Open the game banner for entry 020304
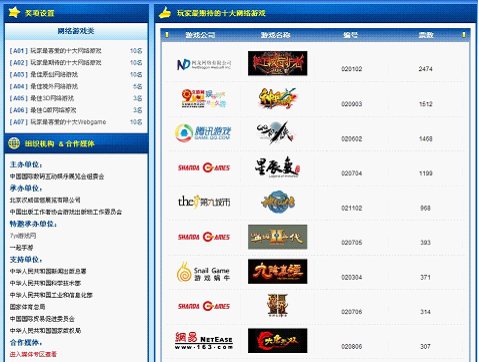This screenshot has width=479, height=362. tap(277, 271)
